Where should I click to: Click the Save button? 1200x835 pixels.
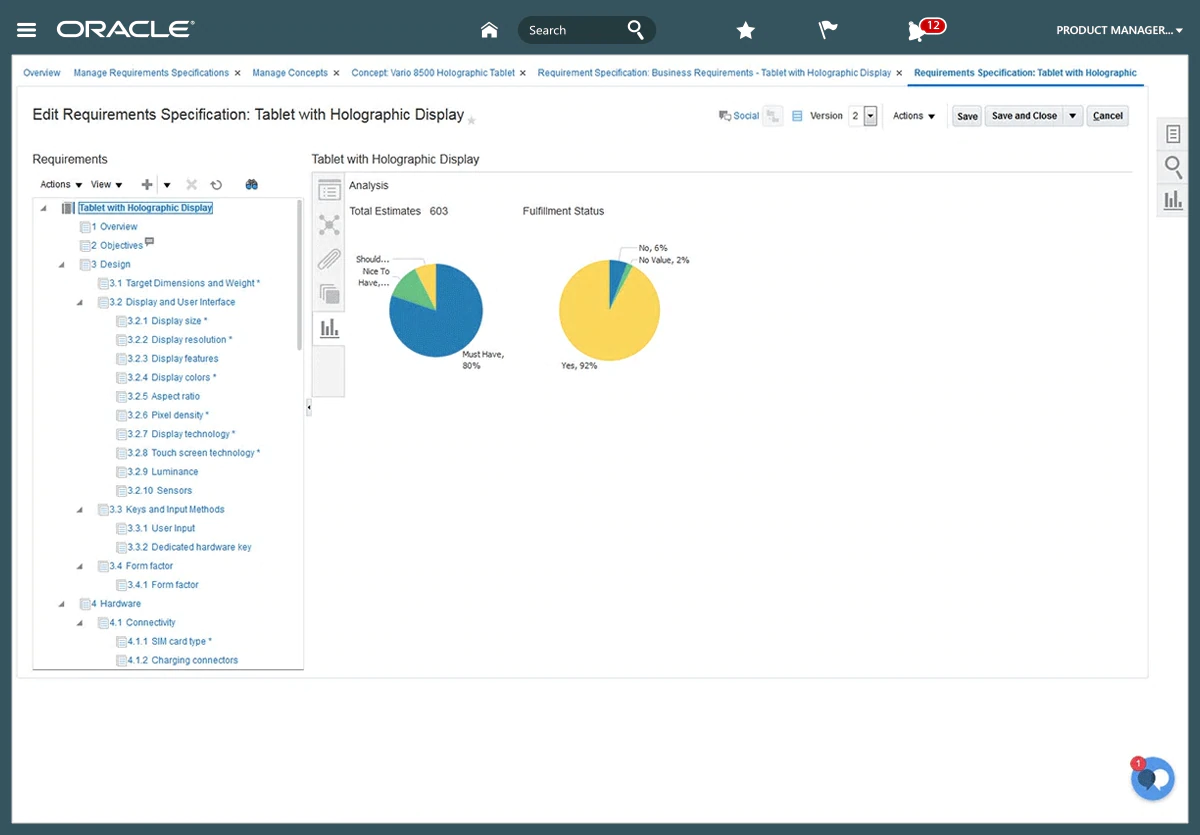pos(967,116)
